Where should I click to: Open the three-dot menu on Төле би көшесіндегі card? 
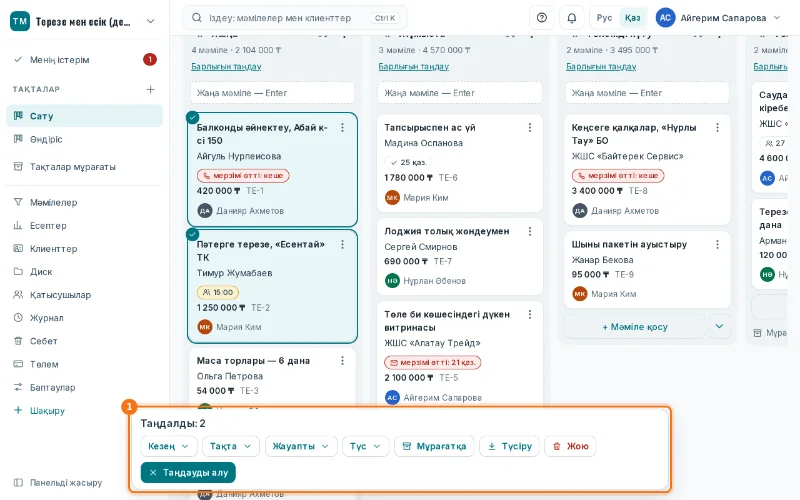coord(530,314)
